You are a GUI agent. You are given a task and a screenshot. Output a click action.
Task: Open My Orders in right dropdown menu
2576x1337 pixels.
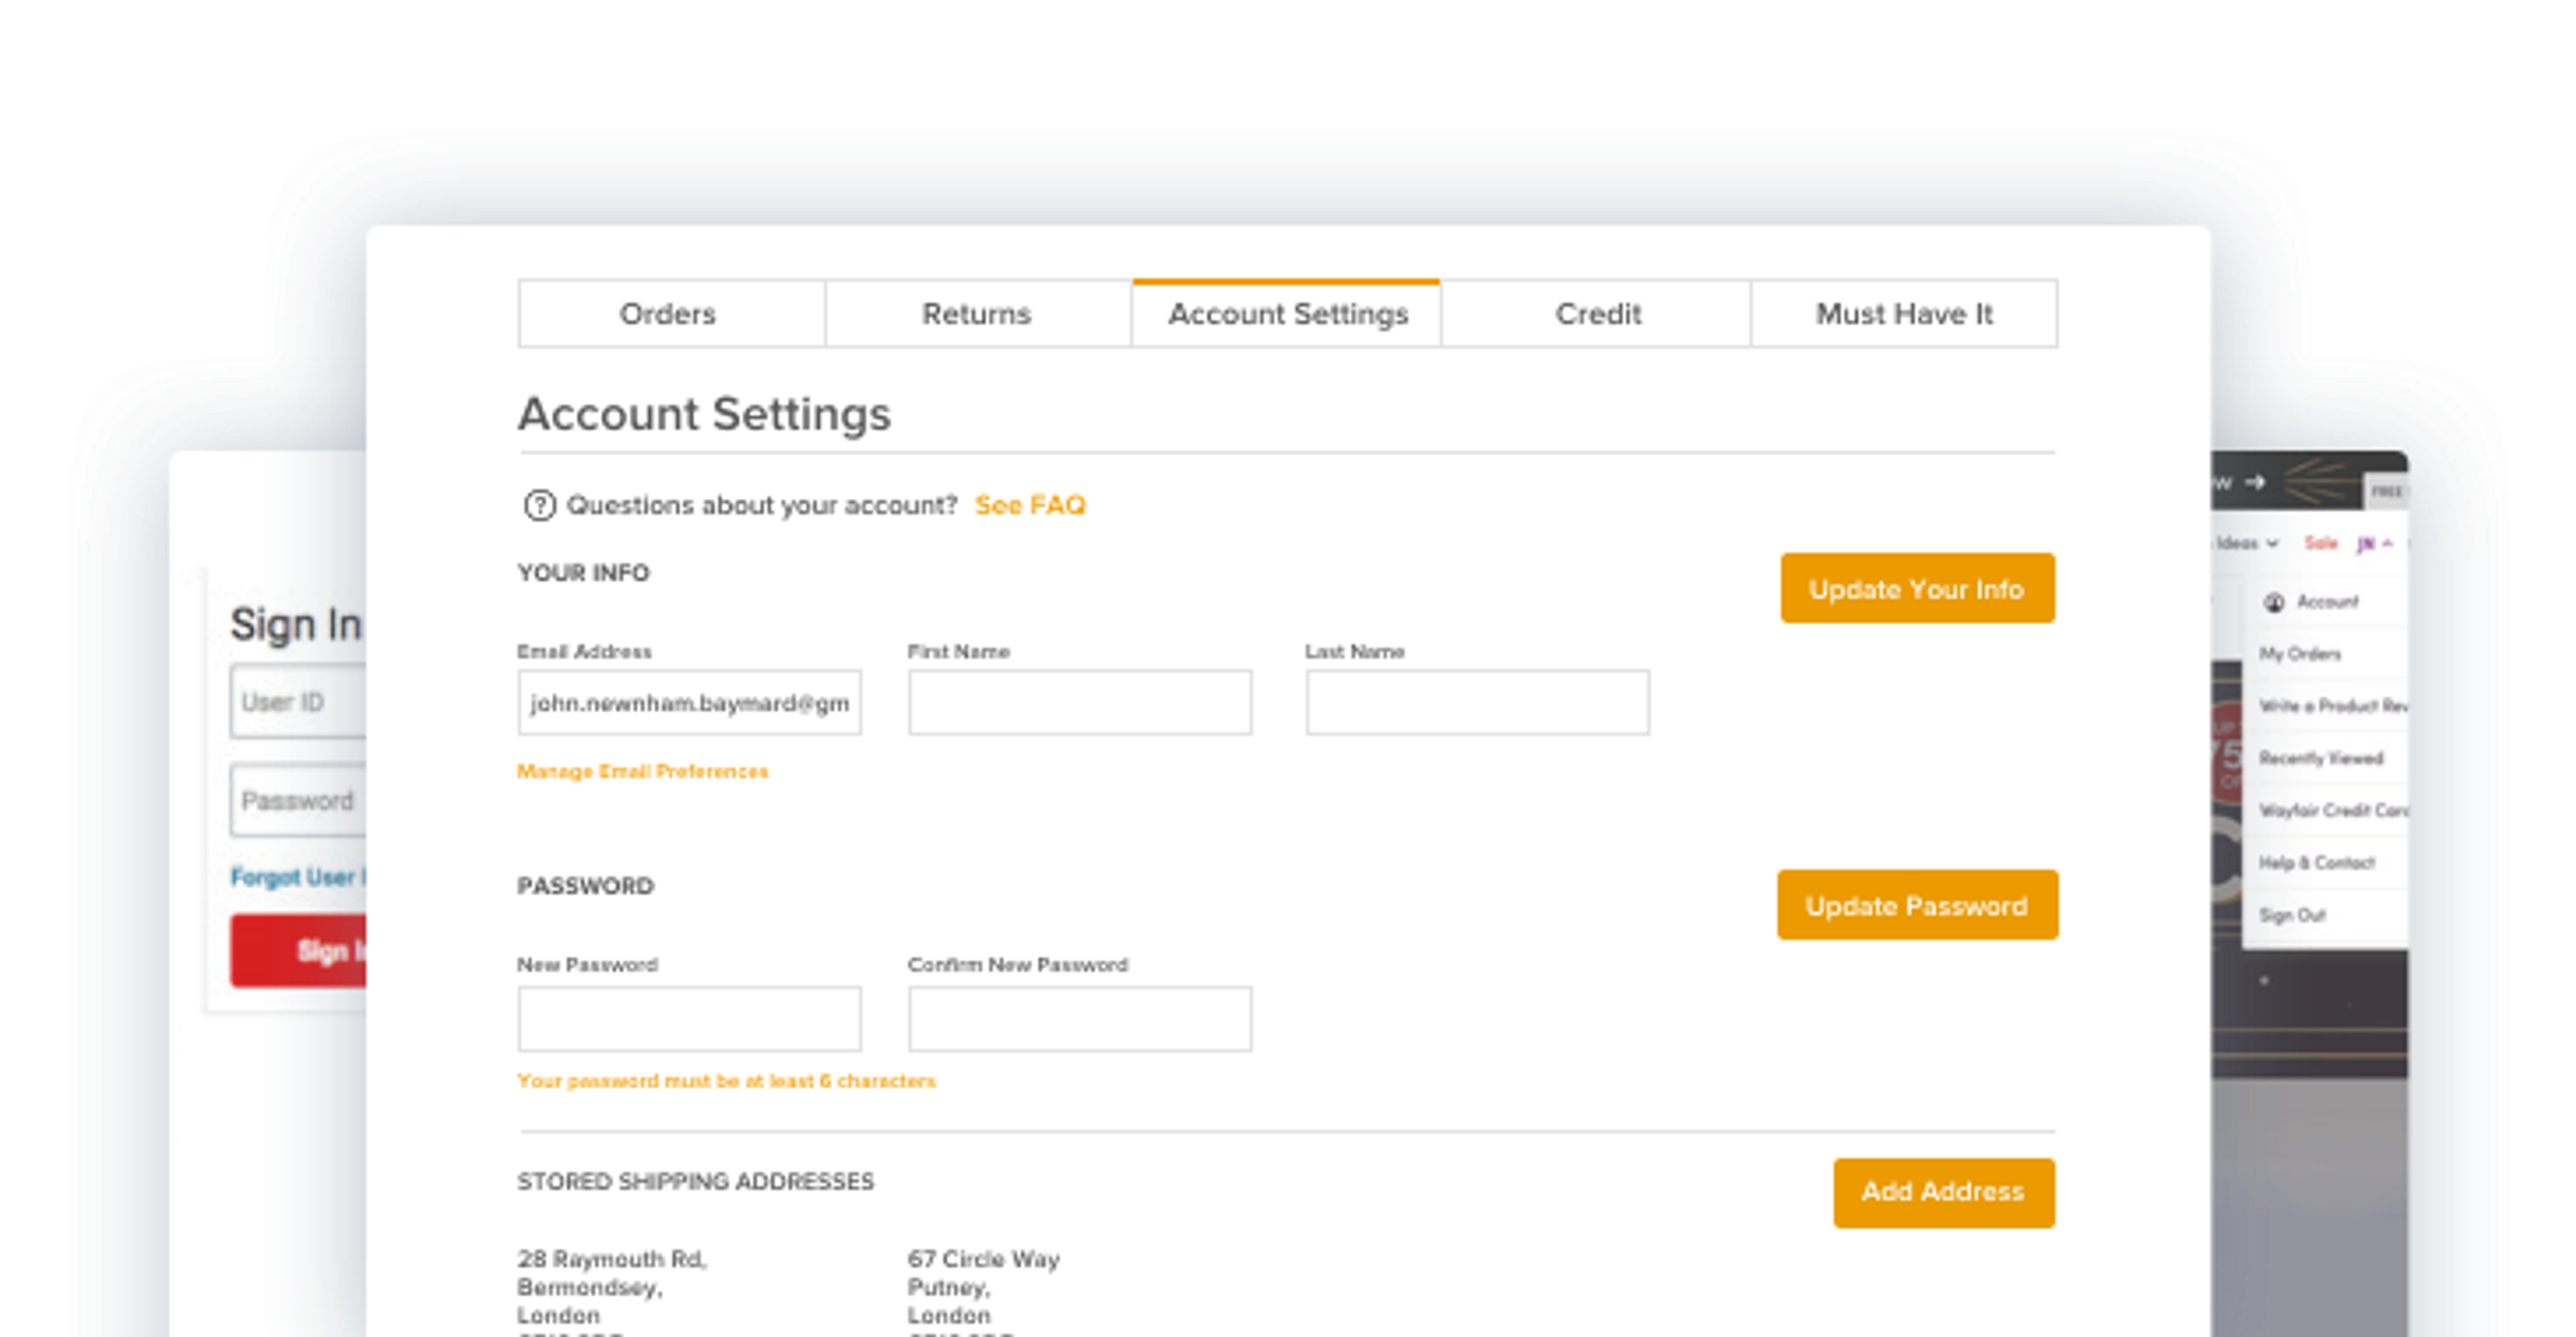pos(2300,654)
